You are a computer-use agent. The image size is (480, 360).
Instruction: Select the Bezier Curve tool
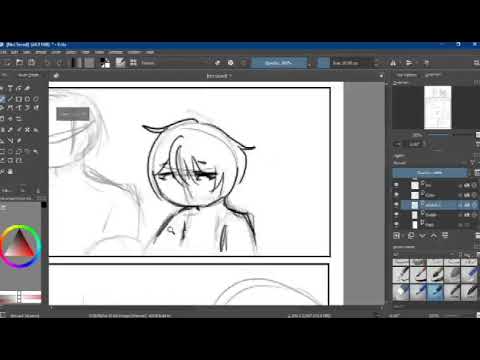click(x=10, y=108)
